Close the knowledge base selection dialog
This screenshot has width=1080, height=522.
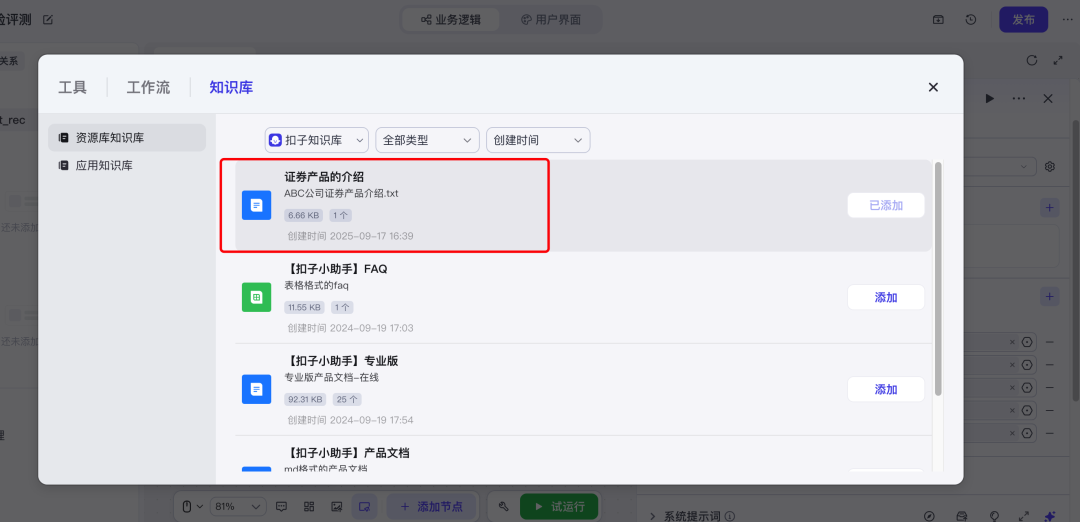933,87
